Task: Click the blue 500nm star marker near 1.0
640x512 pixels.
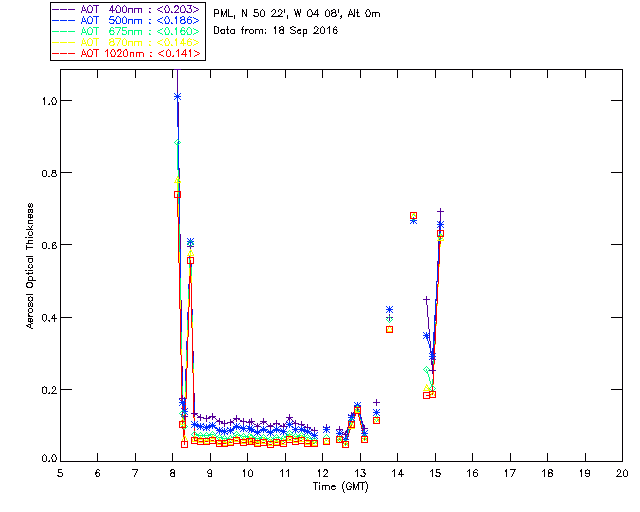Action: [177, 97]
